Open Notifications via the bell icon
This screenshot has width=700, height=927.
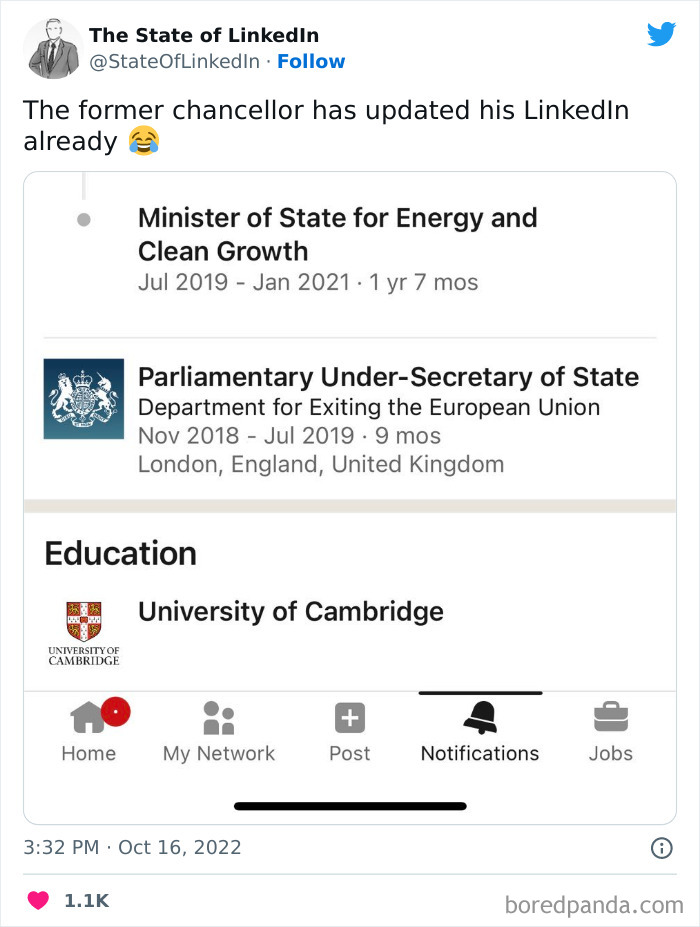(x=480, y=716)
